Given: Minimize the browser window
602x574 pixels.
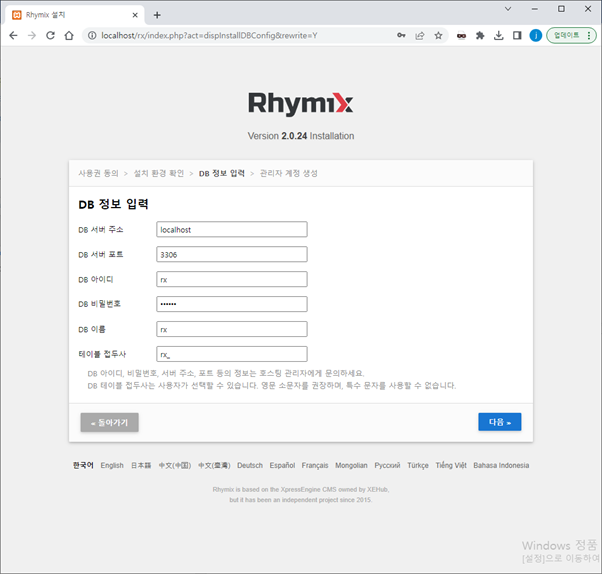Looking at the screenshot, I should 534,9.
